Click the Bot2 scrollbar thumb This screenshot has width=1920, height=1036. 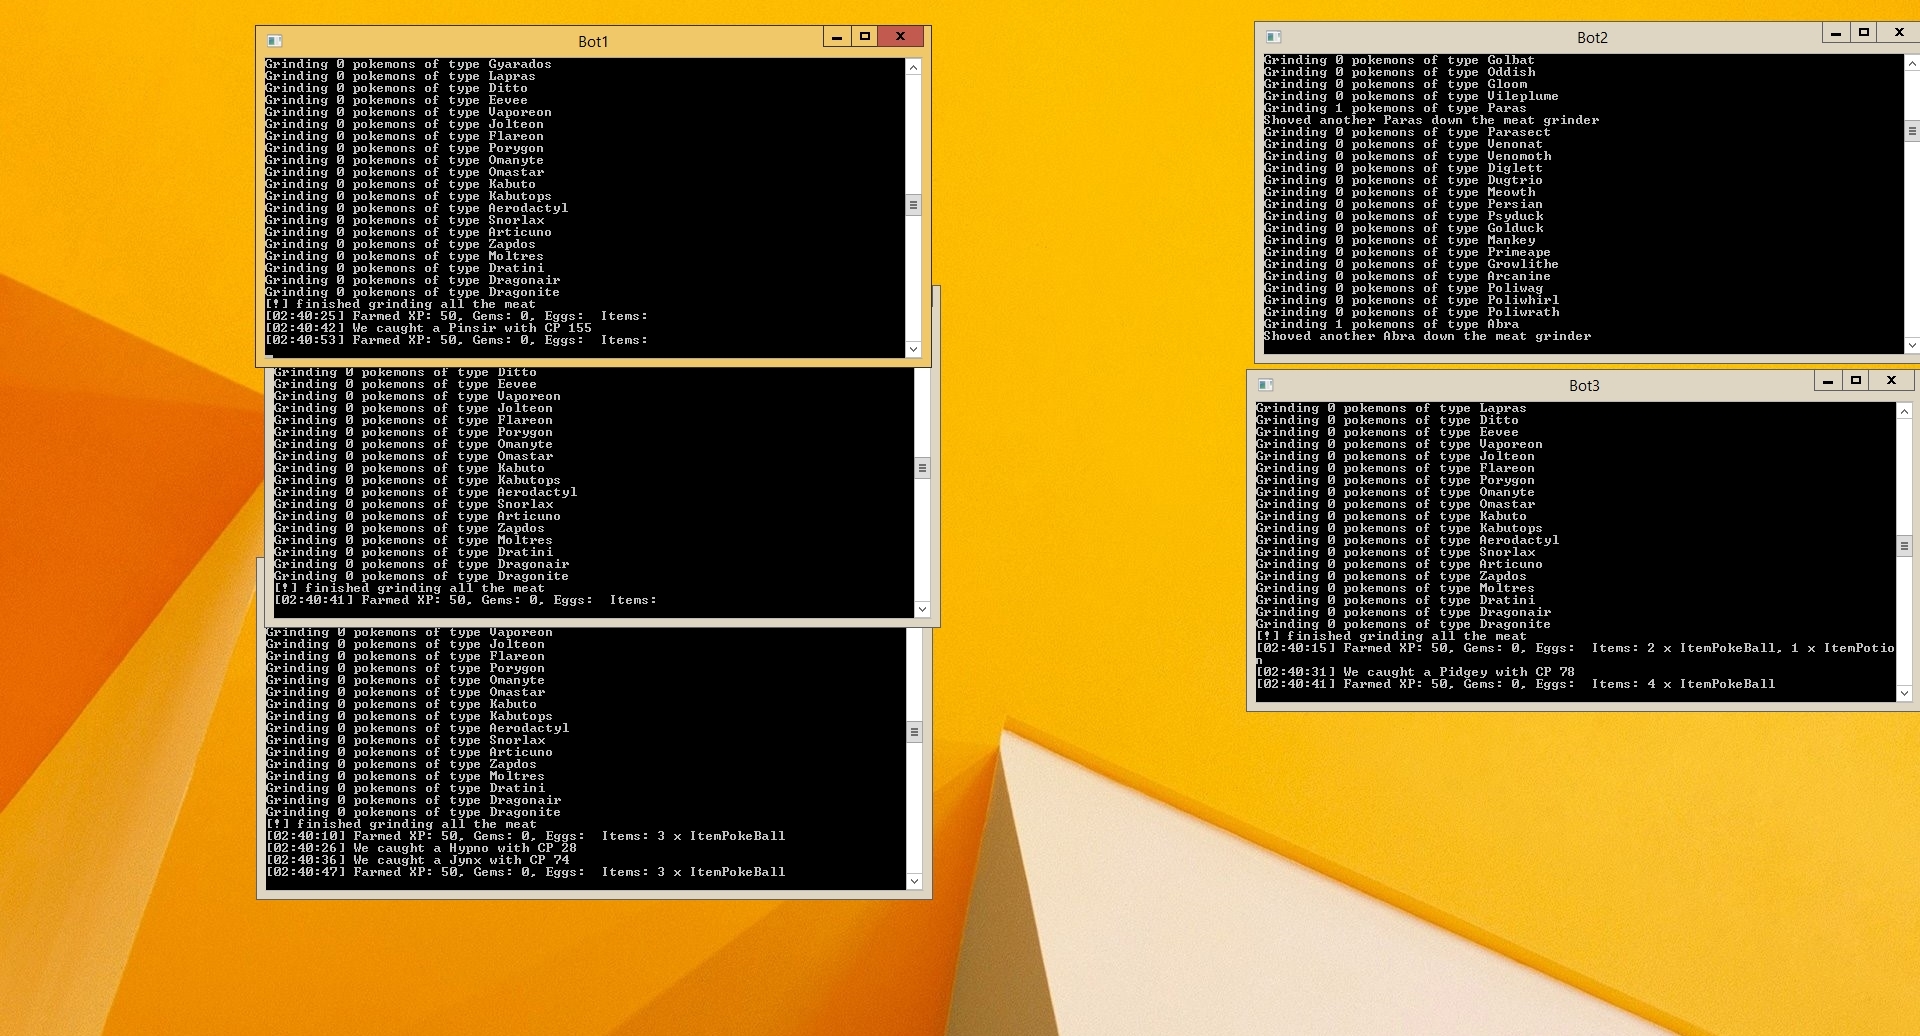point(1912,131)
